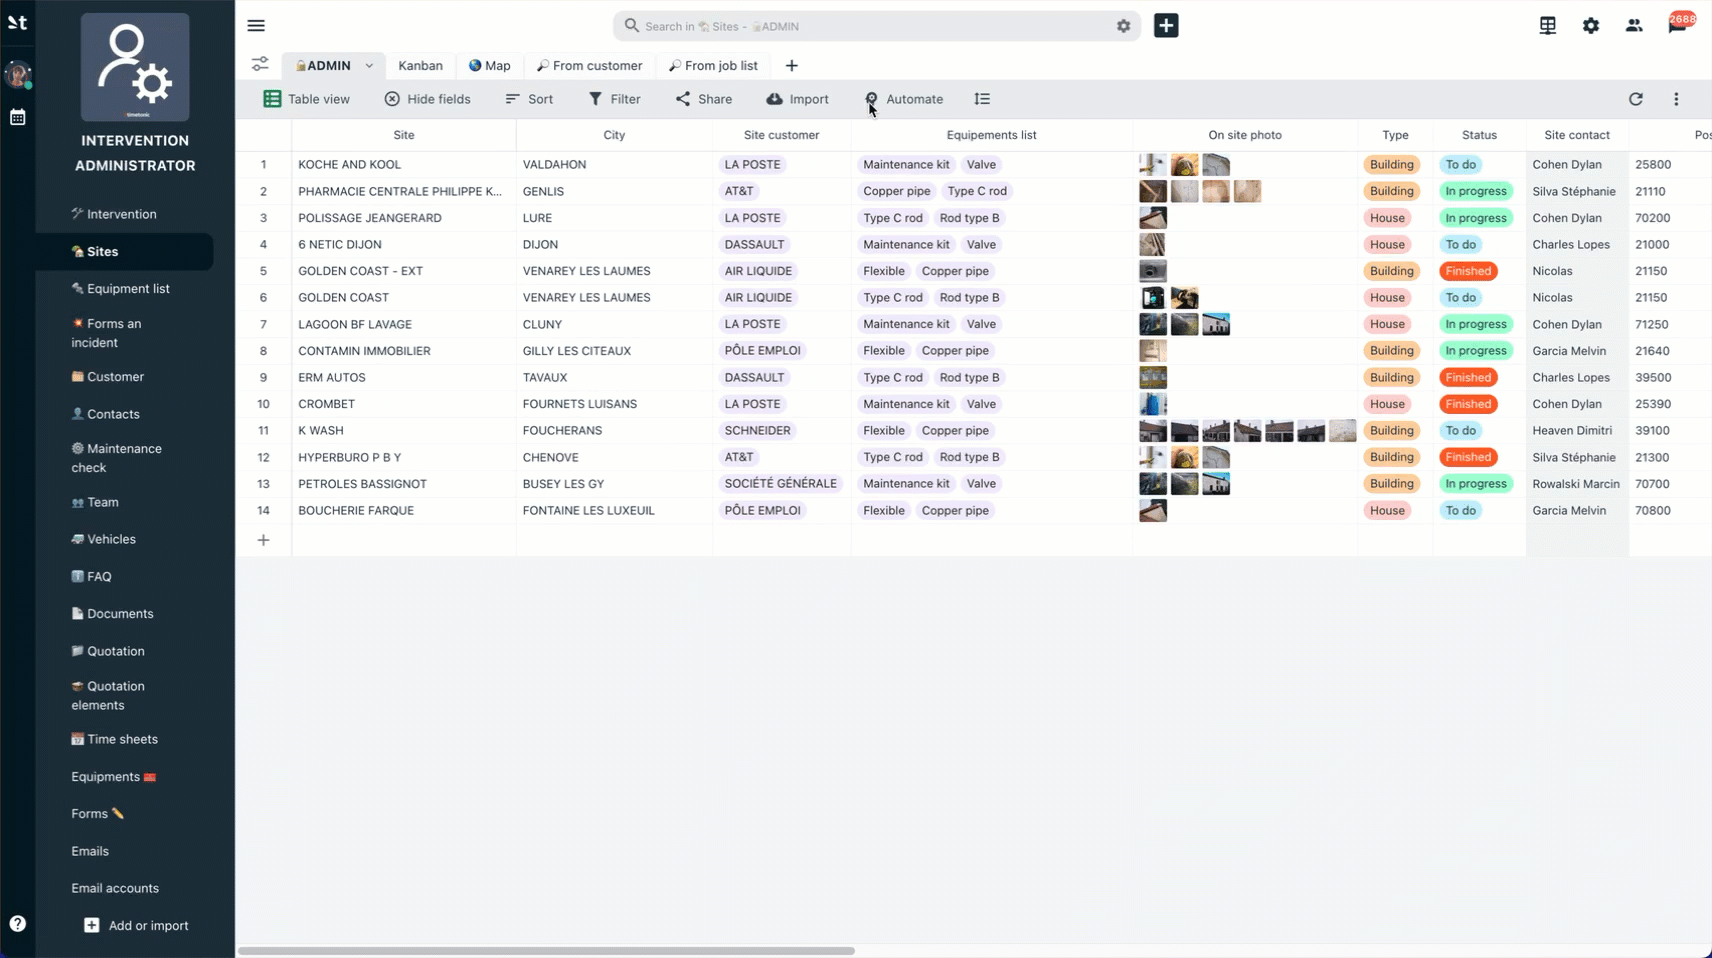Viewport: 1712px width, 958px height.
Task: Click In progress status on CONTAMIN IMMOBILIER
Action: [x=1476, y=351]
